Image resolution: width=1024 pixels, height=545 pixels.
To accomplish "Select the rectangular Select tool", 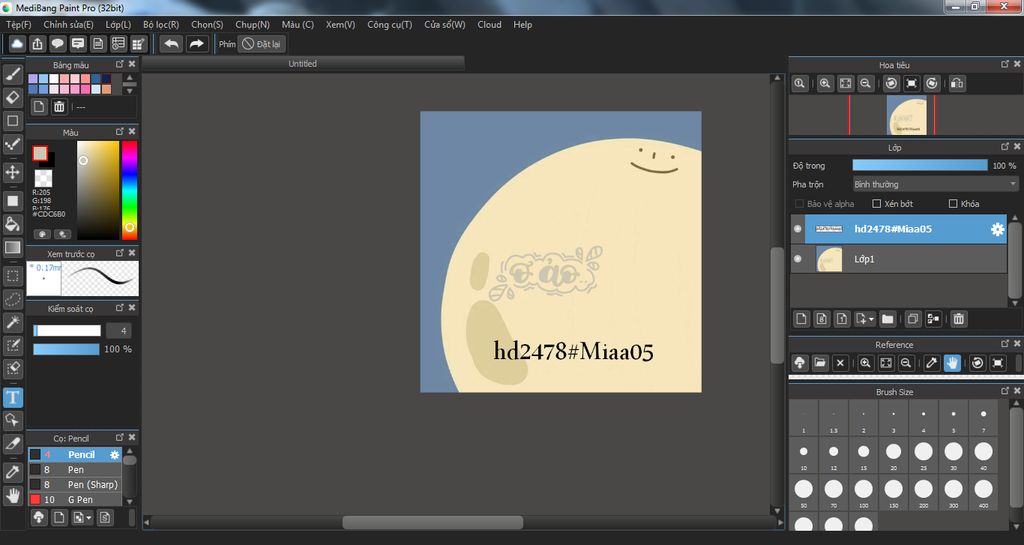I will click(12, 275).
